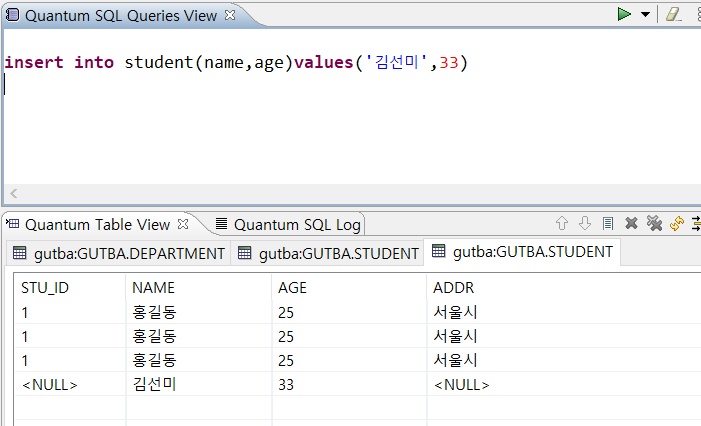Click the SQL Queries View tab database icon

point(13,15)
